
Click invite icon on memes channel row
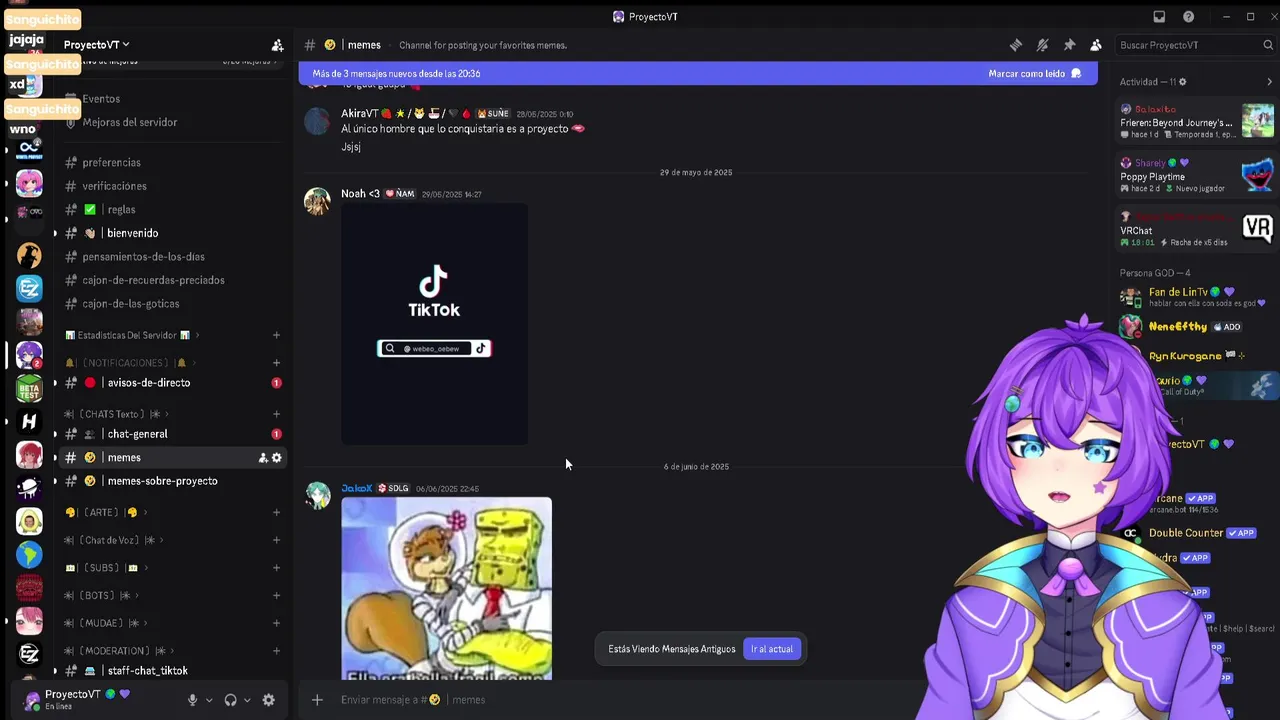[263, 458]
